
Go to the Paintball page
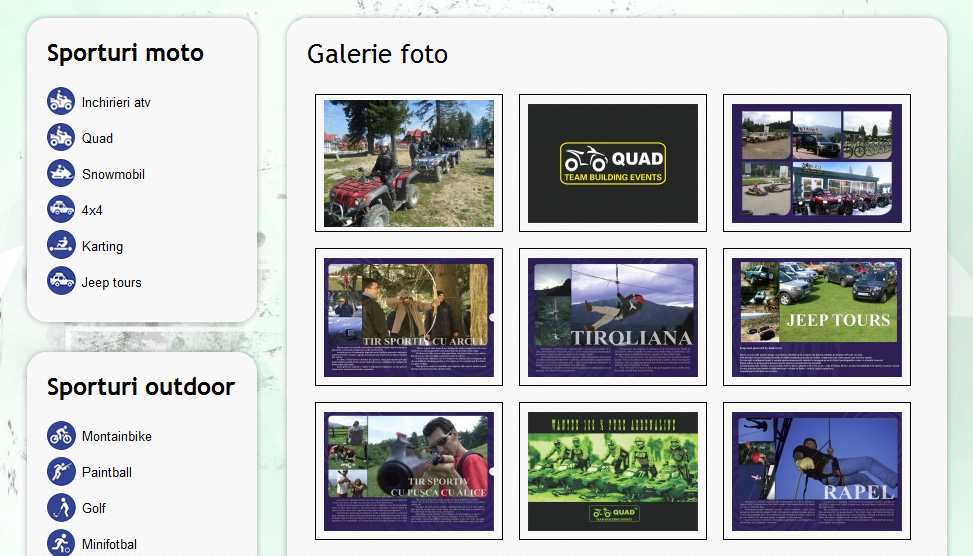(107, 472)
